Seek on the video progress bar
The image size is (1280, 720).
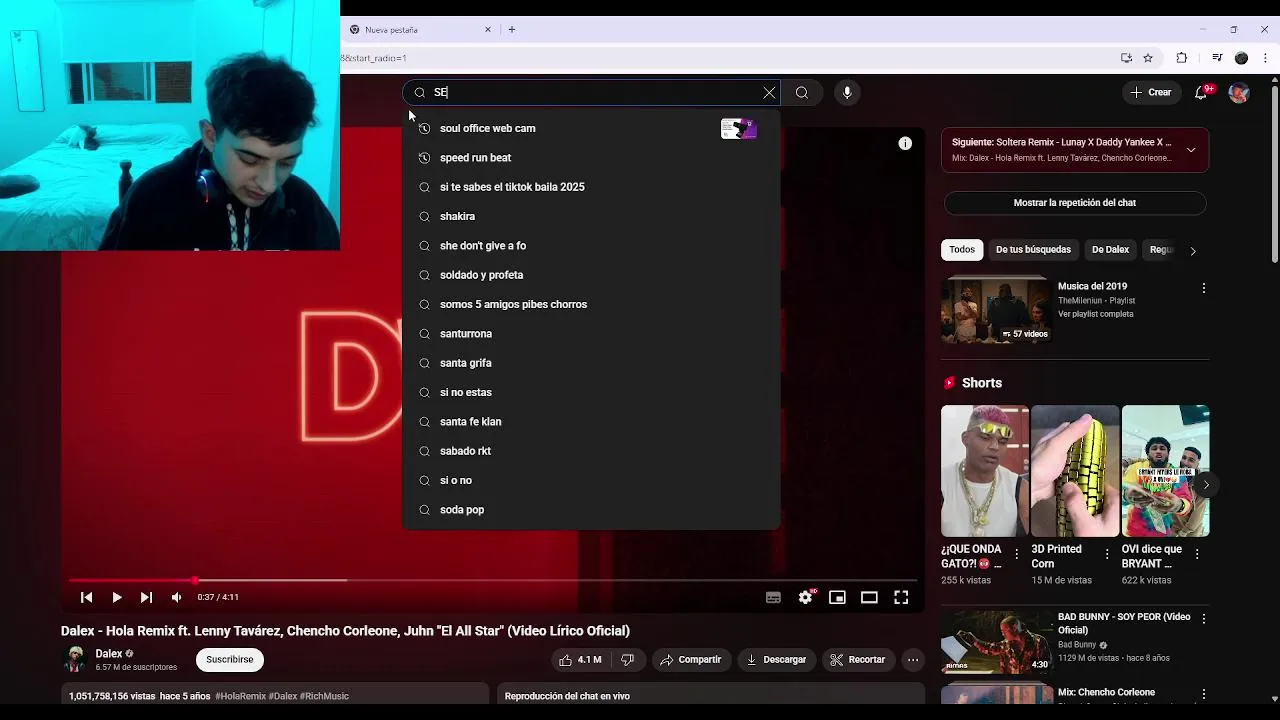point(493,580)
